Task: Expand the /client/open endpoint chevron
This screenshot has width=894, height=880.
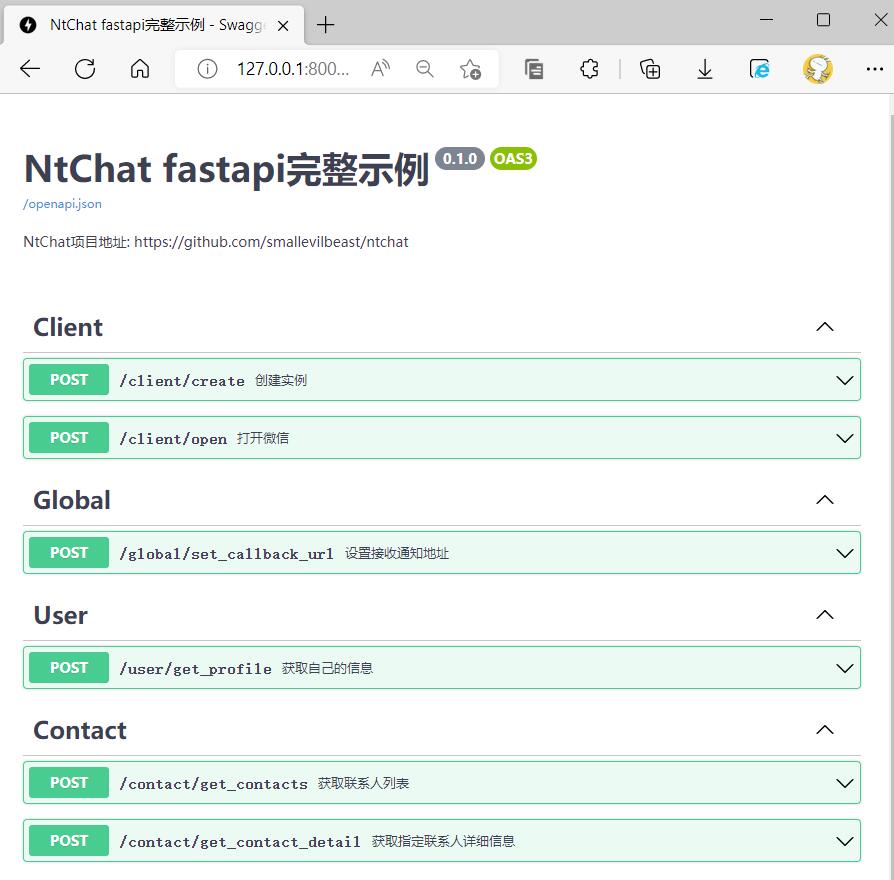Action: pos(844,438)
